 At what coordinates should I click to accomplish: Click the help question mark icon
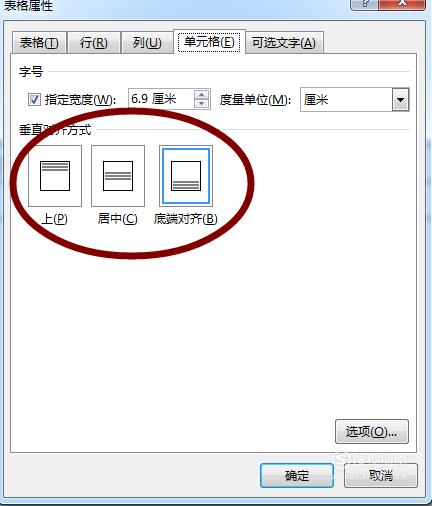pyautogui.click(x=366, y=3)
